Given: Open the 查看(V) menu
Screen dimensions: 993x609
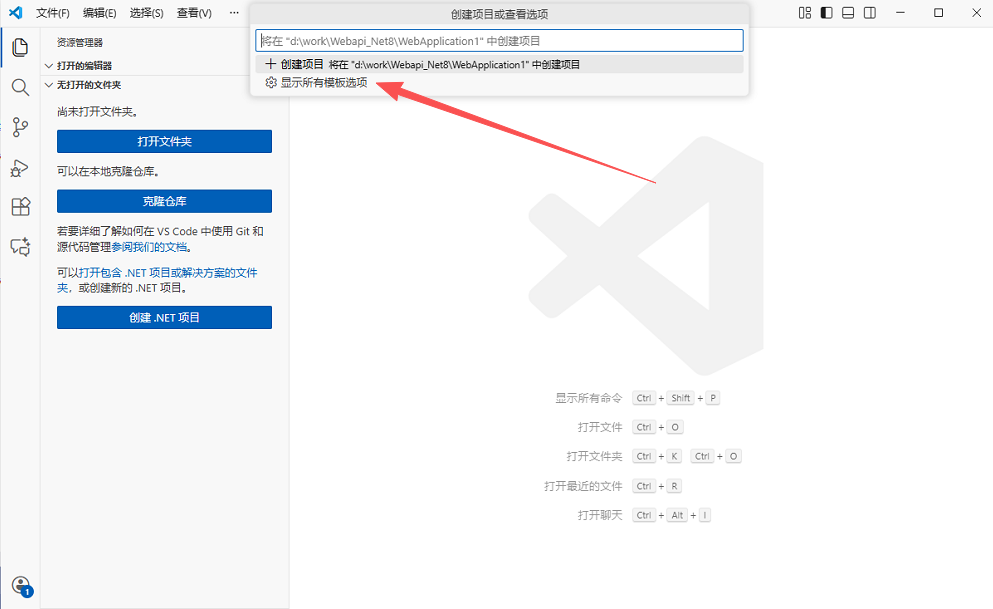Looking at the screenshot, I should pyautogui.click(x=194, y=13).
